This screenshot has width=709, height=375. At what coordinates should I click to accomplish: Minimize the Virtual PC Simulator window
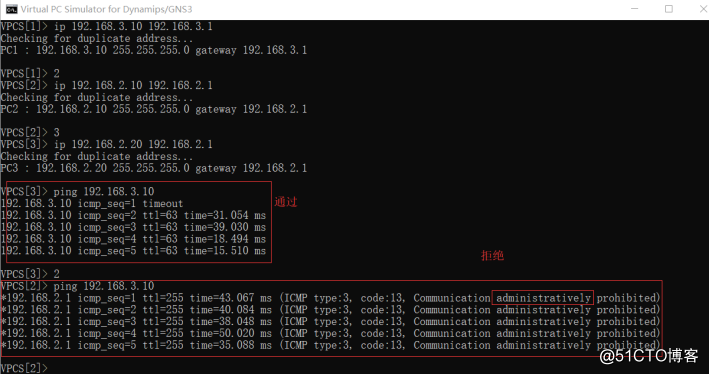click(634, 9)
